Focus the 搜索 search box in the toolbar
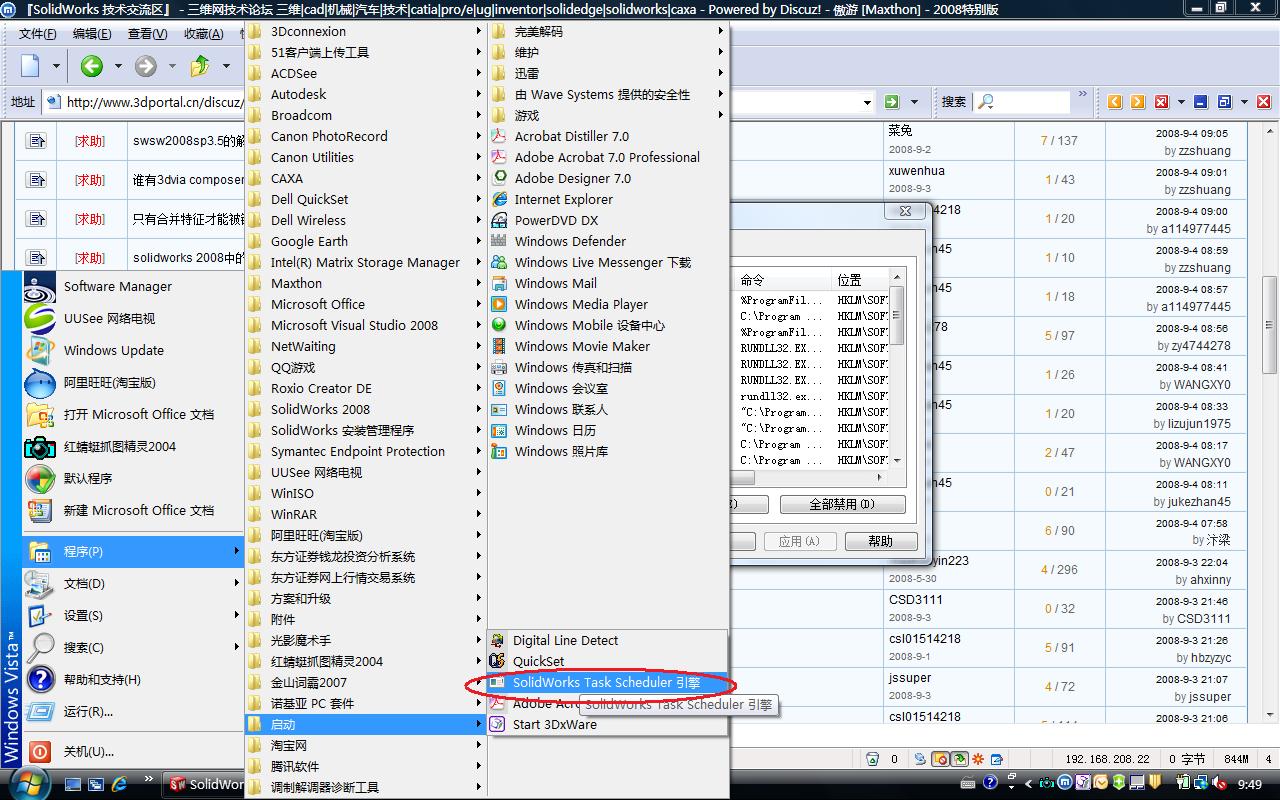 (1021, 101)
